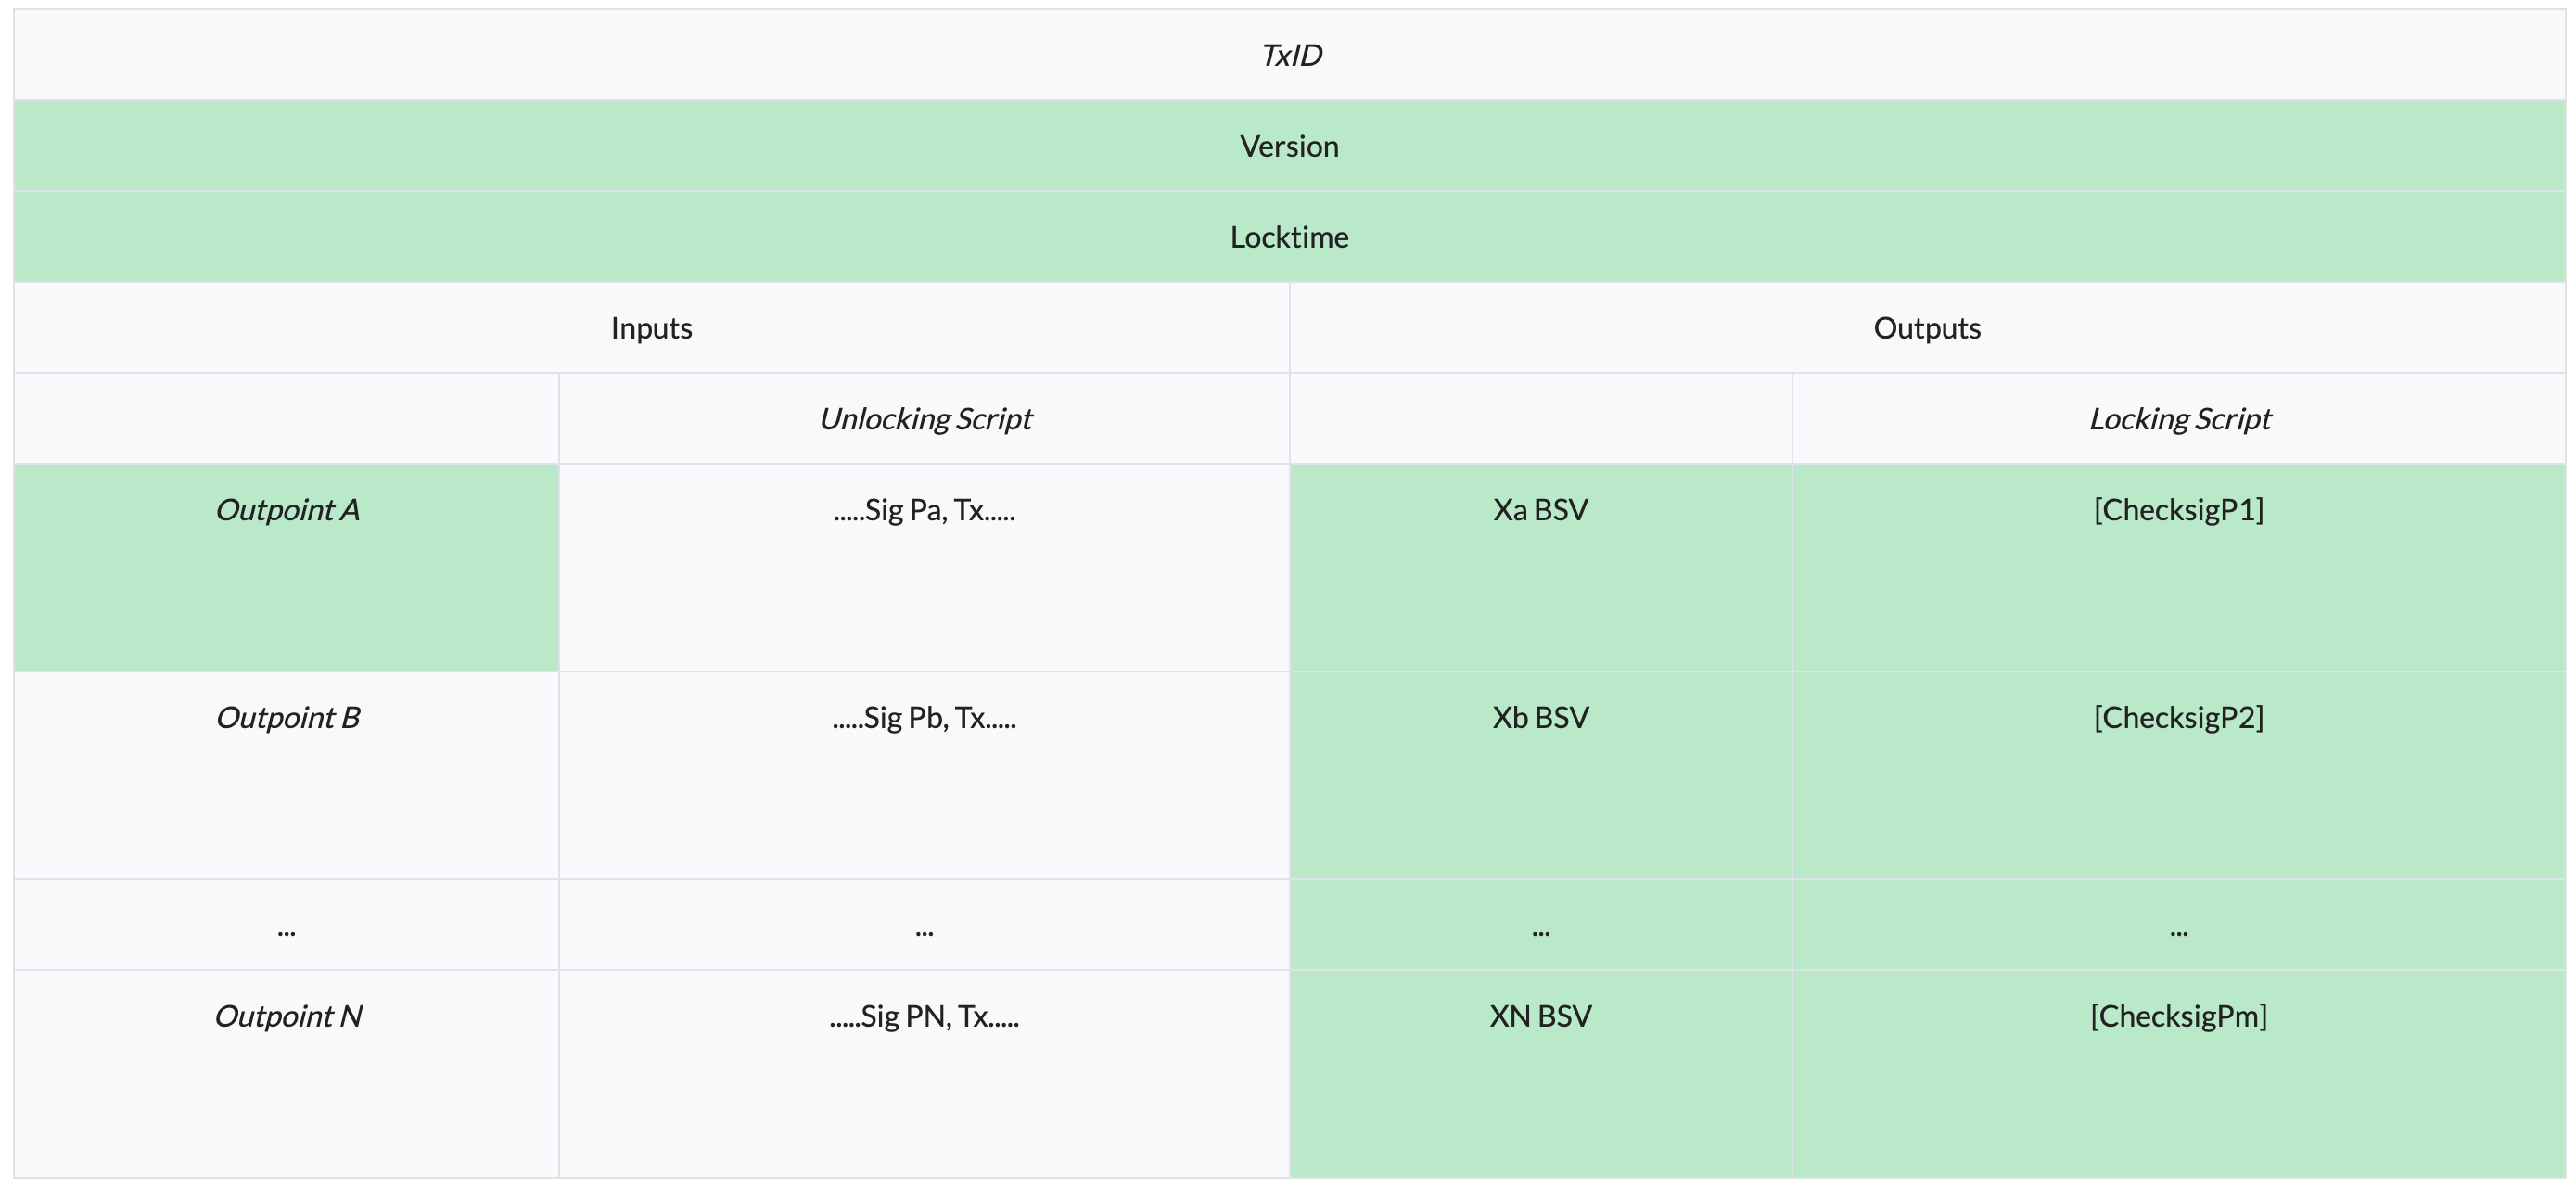Click the TxID header cell

click(1290, 55)
